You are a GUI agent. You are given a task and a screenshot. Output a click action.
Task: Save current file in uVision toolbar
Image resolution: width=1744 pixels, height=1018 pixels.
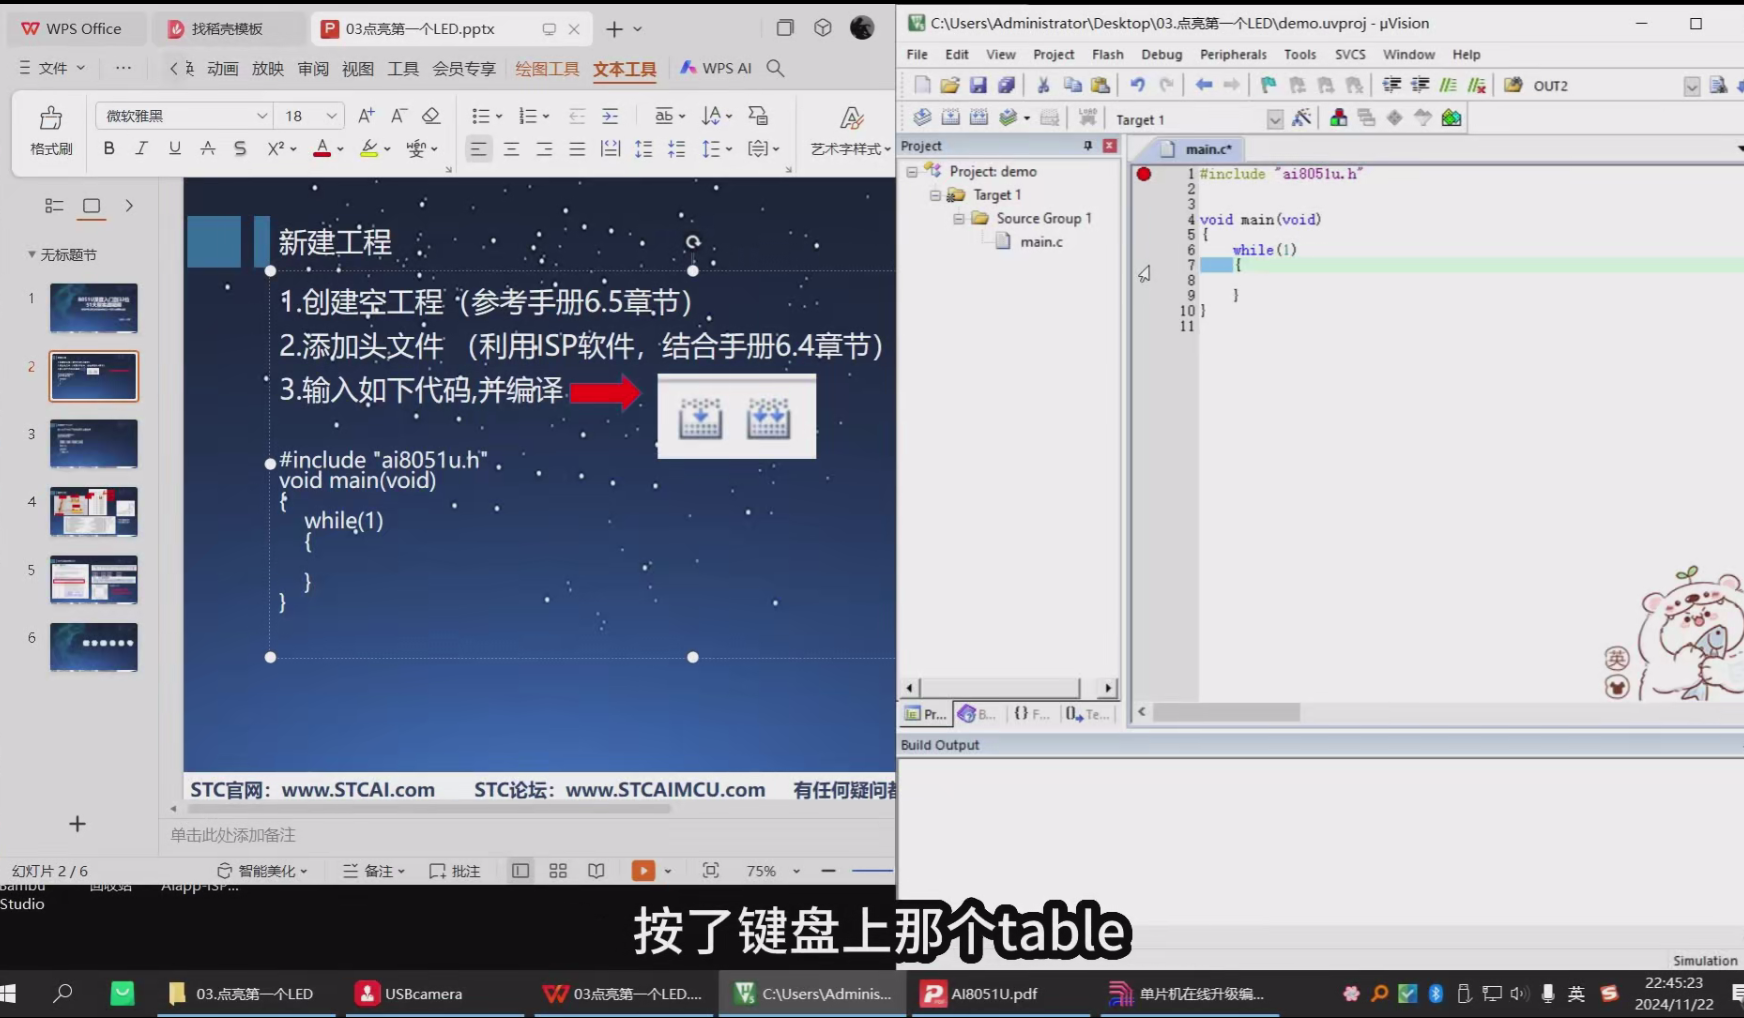click(978, 85)
